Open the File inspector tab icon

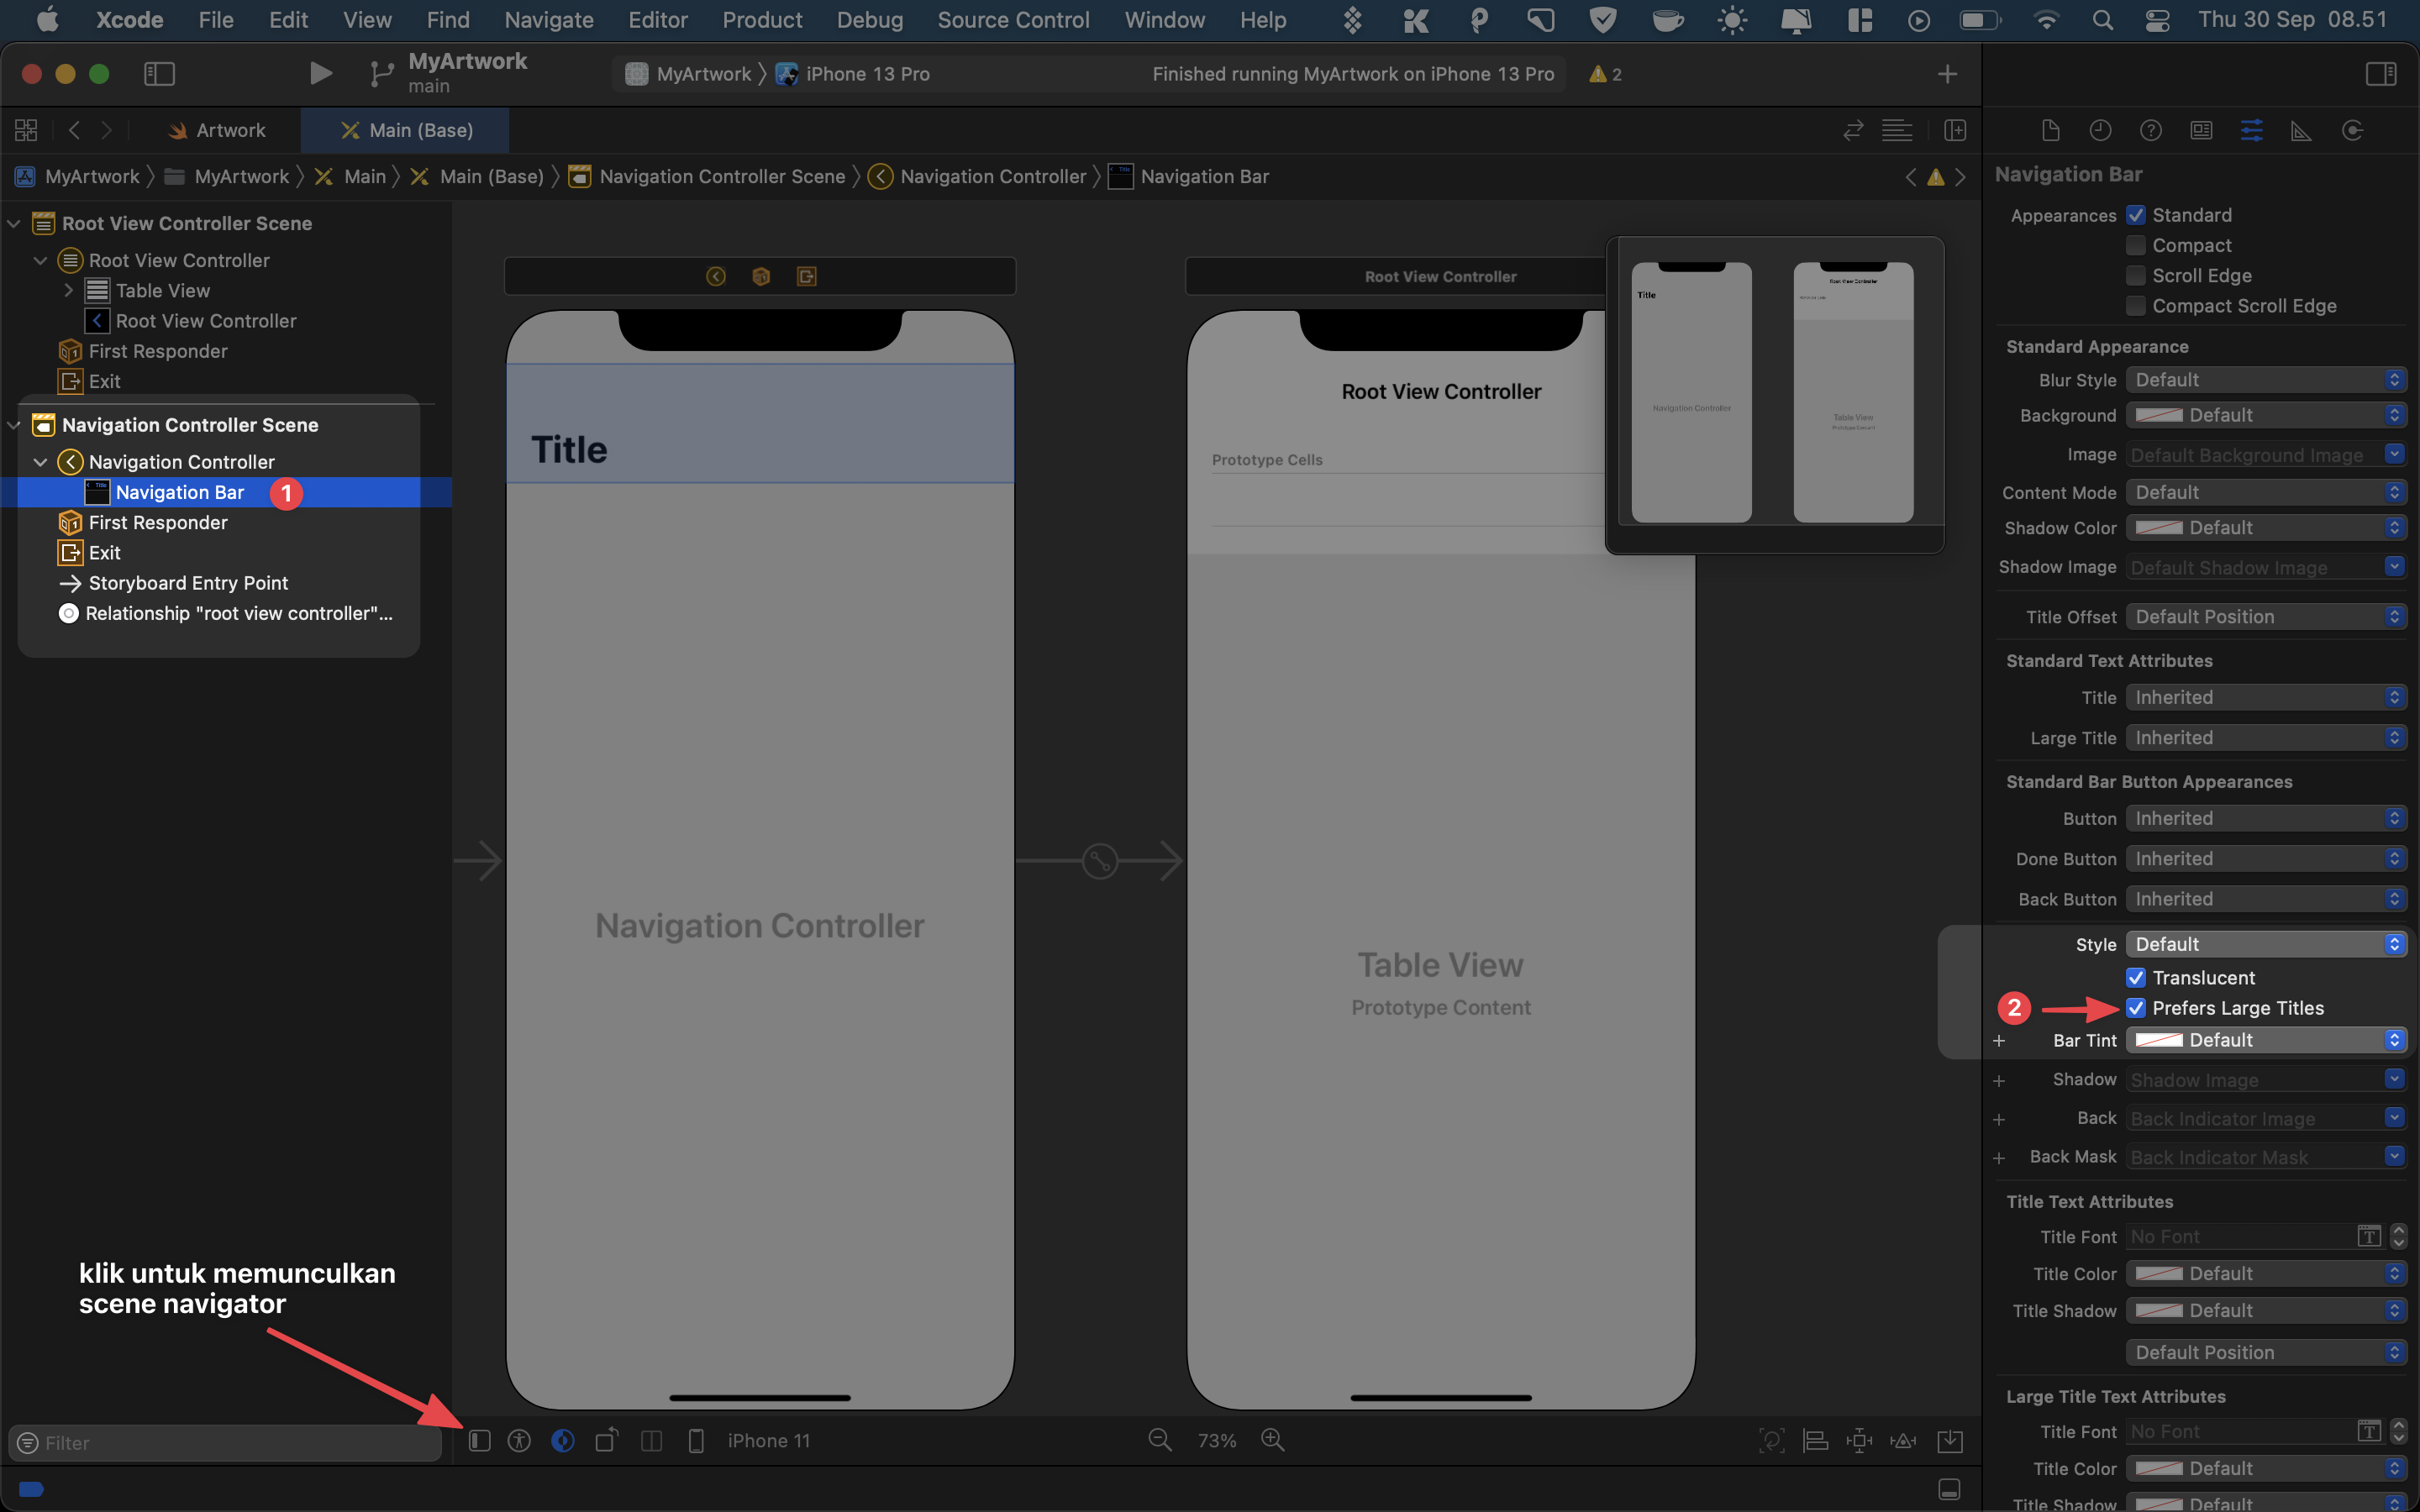2050,130
